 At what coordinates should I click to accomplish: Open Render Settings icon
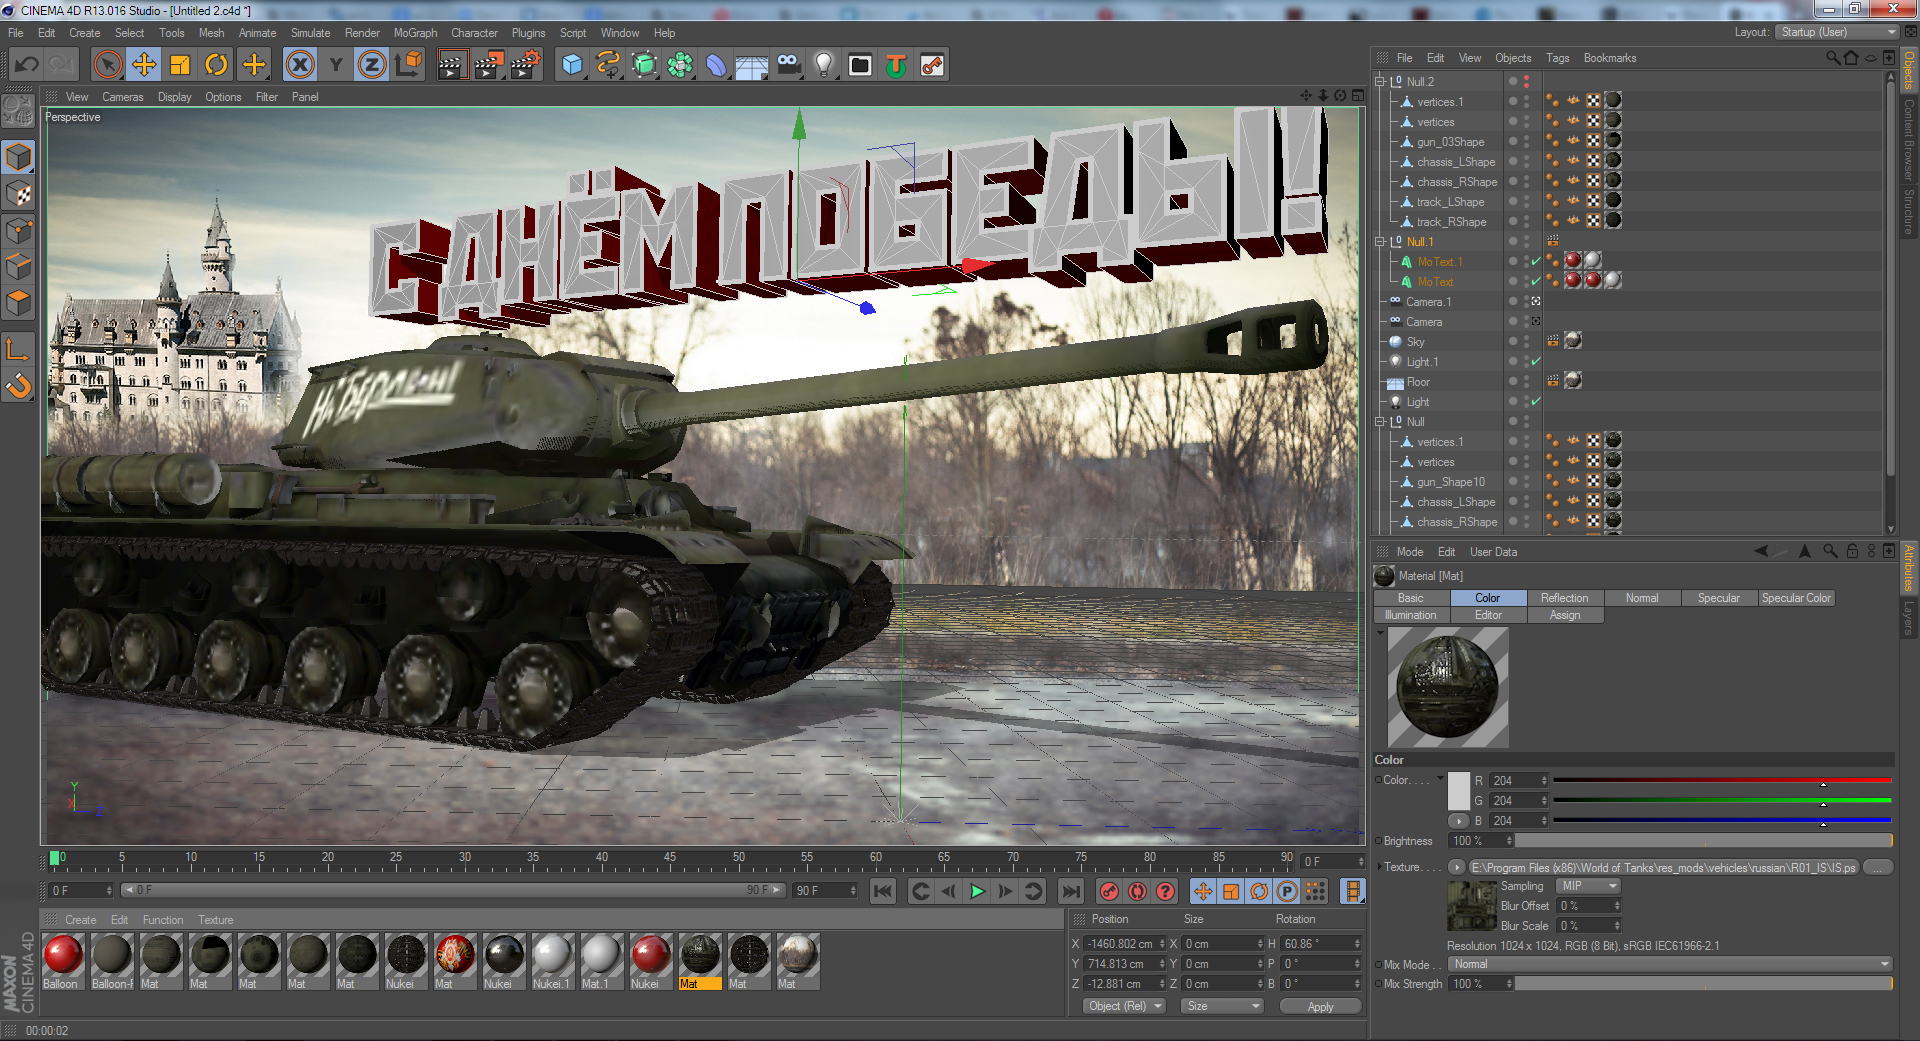(526, 65)
